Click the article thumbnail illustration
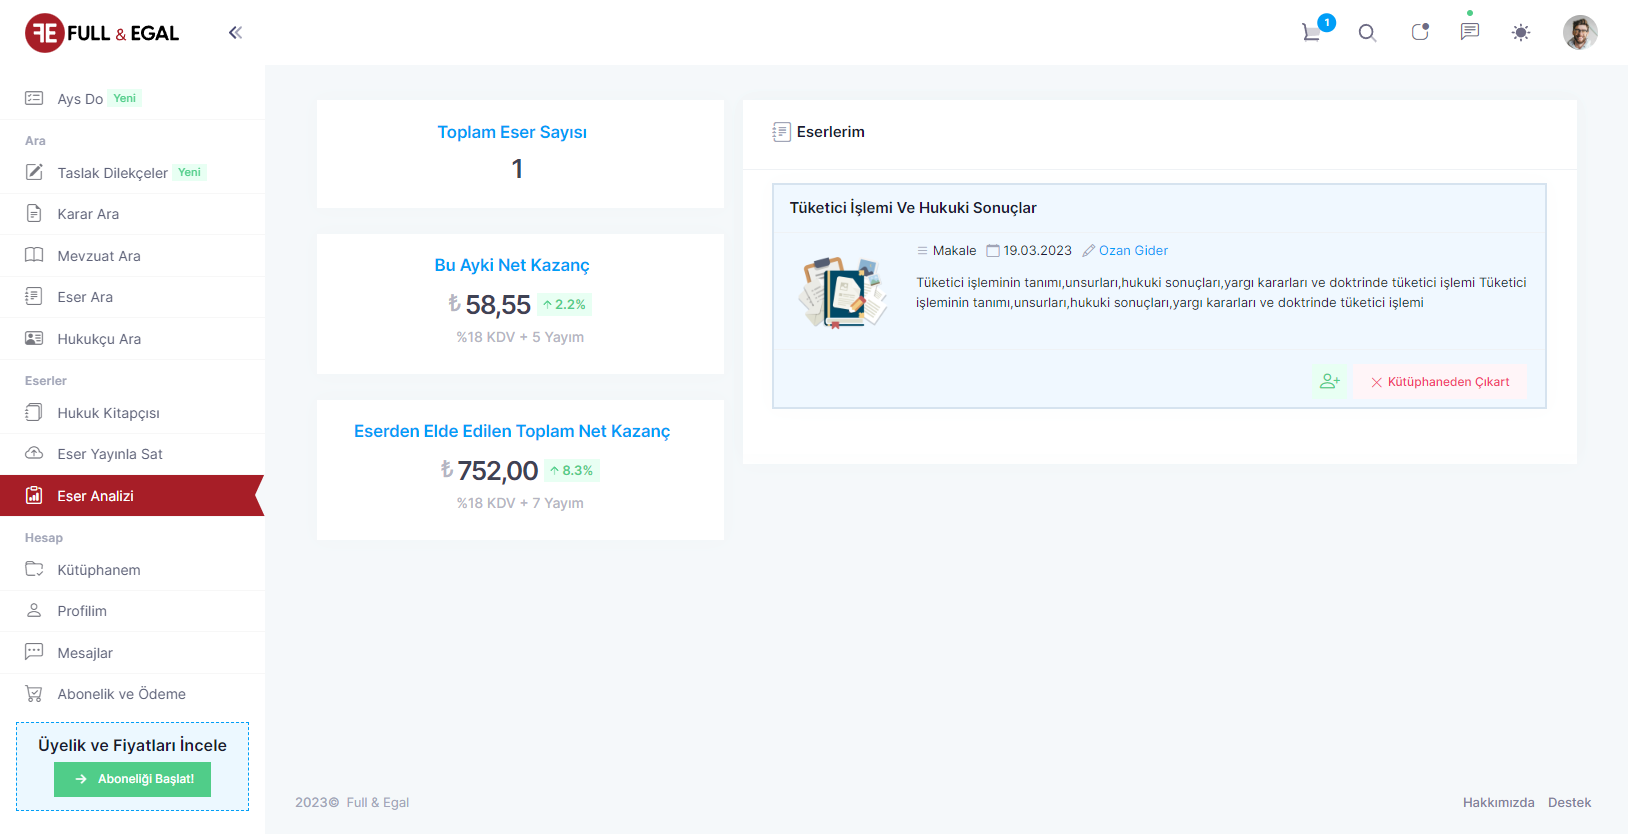This screenshot has height=834, width=1628. [x=842, y=292]
